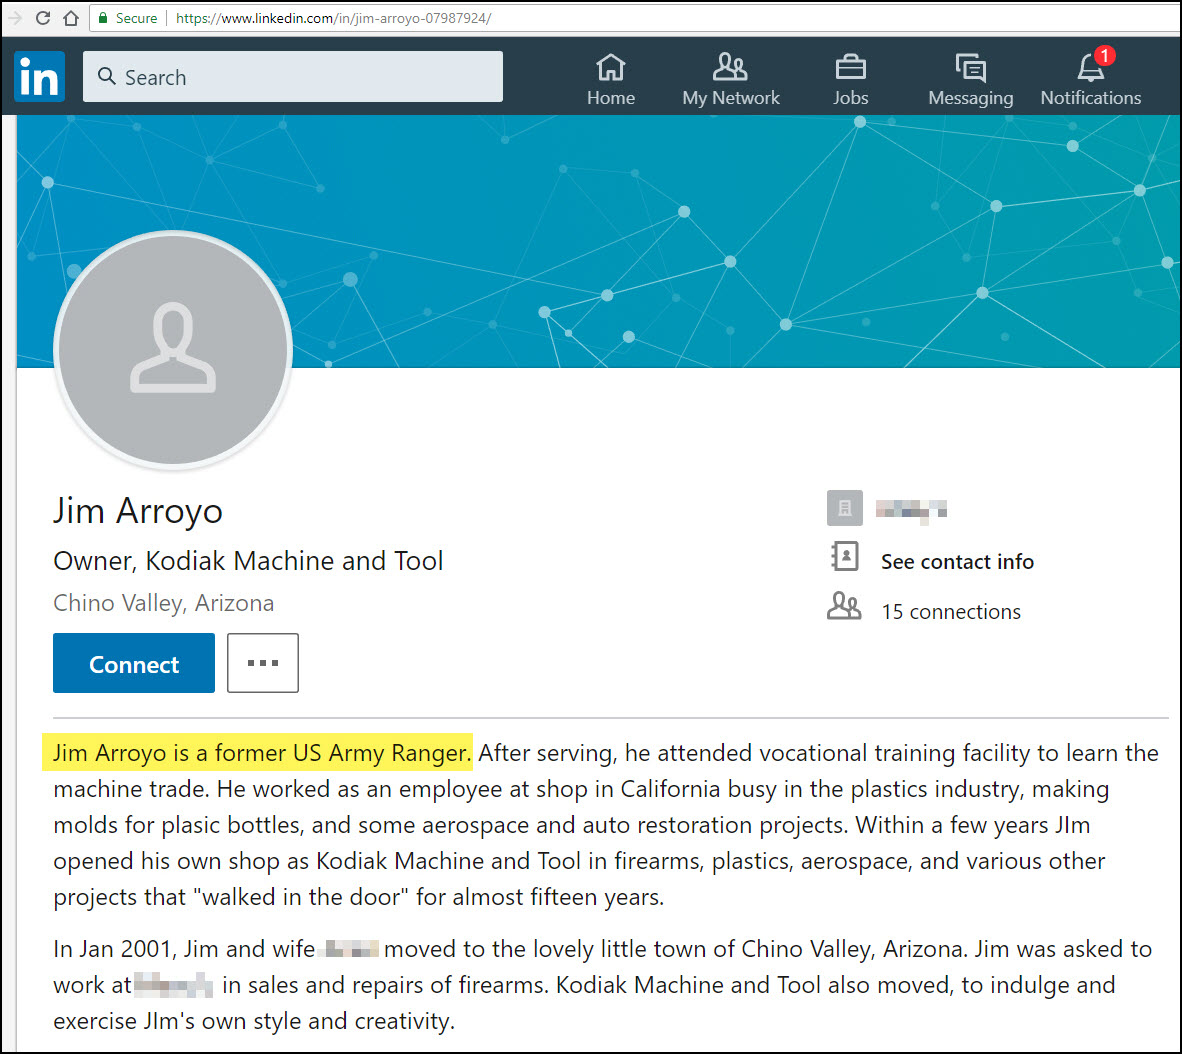Check the Notifications bell icon

(1089, 67)
